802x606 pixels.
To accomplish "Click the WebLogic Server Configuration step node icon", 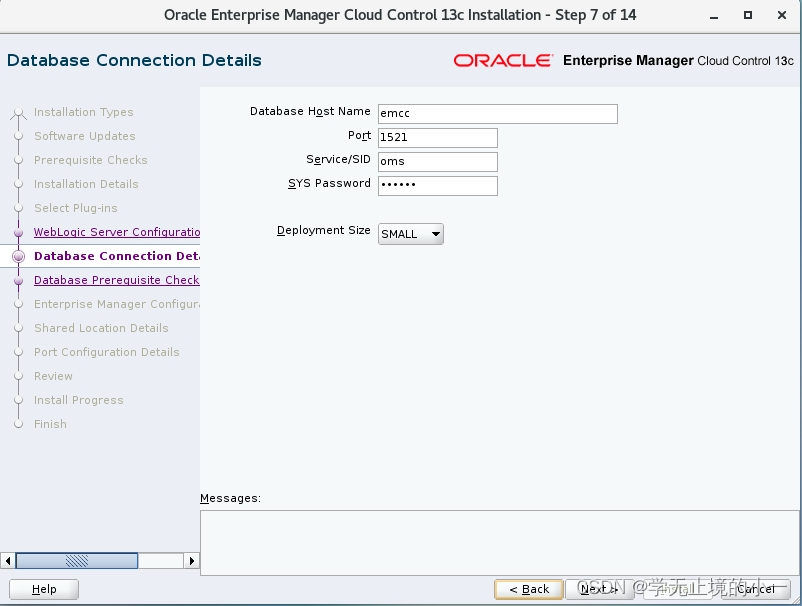I will tap(18, 232).
